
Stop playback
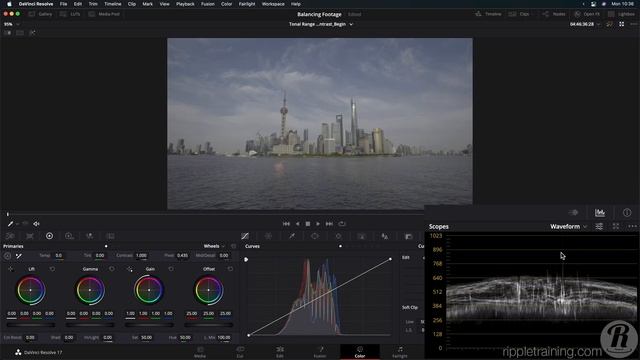(x=308, y=224)
